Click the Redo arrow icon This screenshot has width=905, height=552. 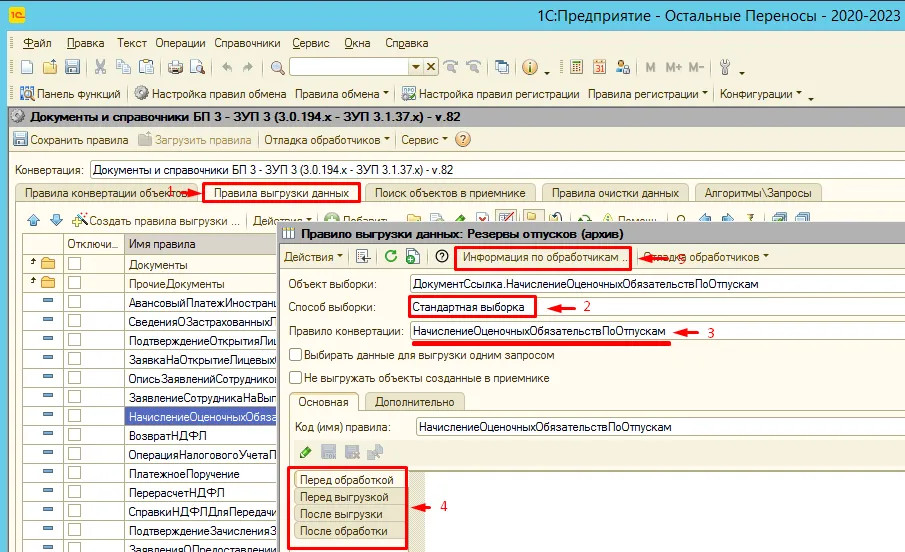(248, 68)
